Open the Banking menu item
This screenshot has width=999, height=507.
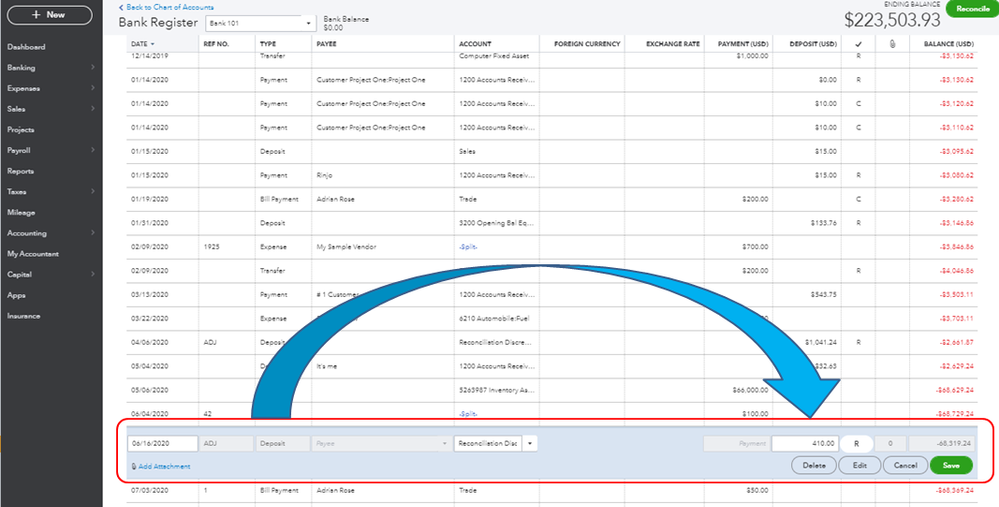21,68
